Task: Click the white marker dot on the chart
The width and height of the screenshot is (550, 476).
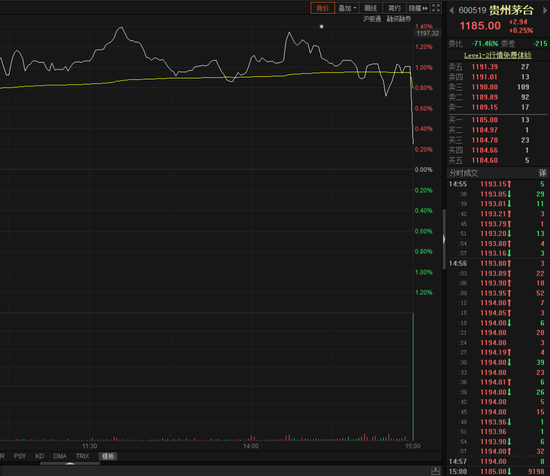Action: (x=321, y=26)
